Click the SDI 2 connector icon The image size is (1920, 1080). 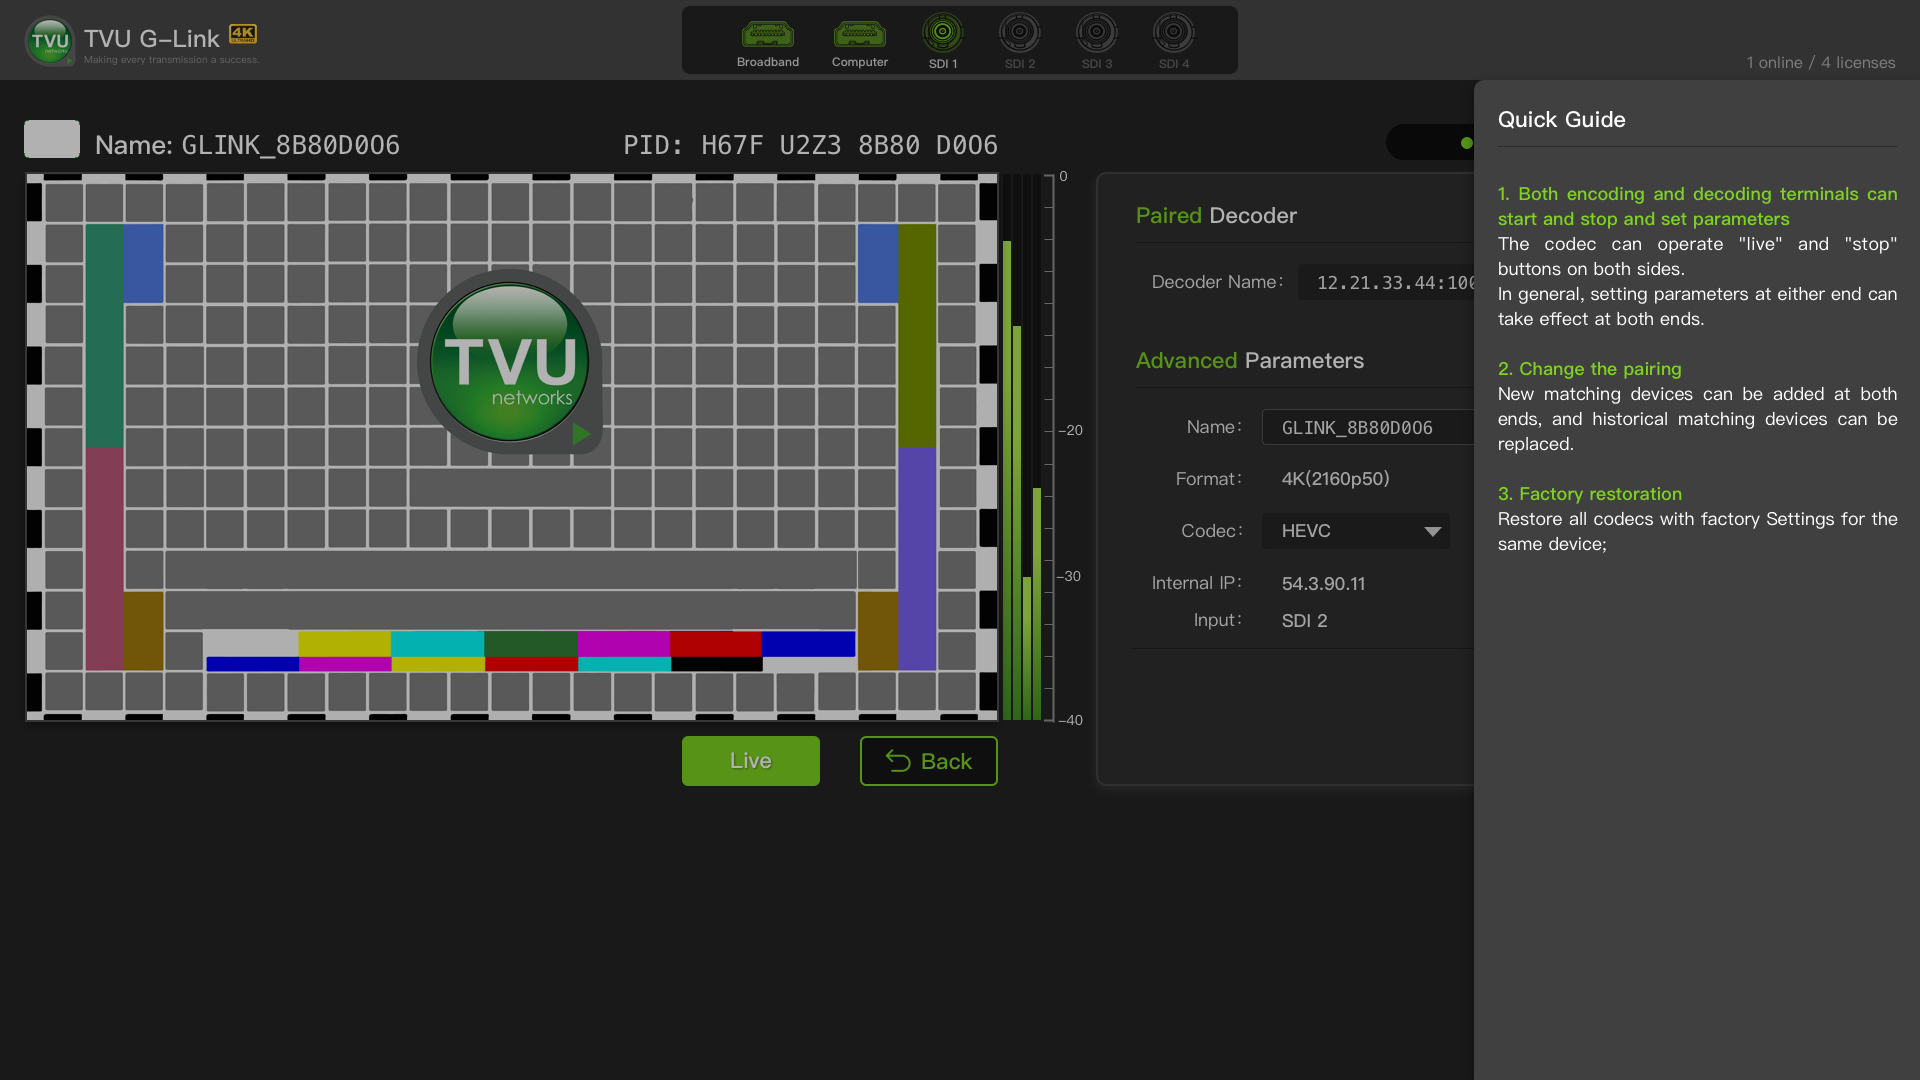1019,33
